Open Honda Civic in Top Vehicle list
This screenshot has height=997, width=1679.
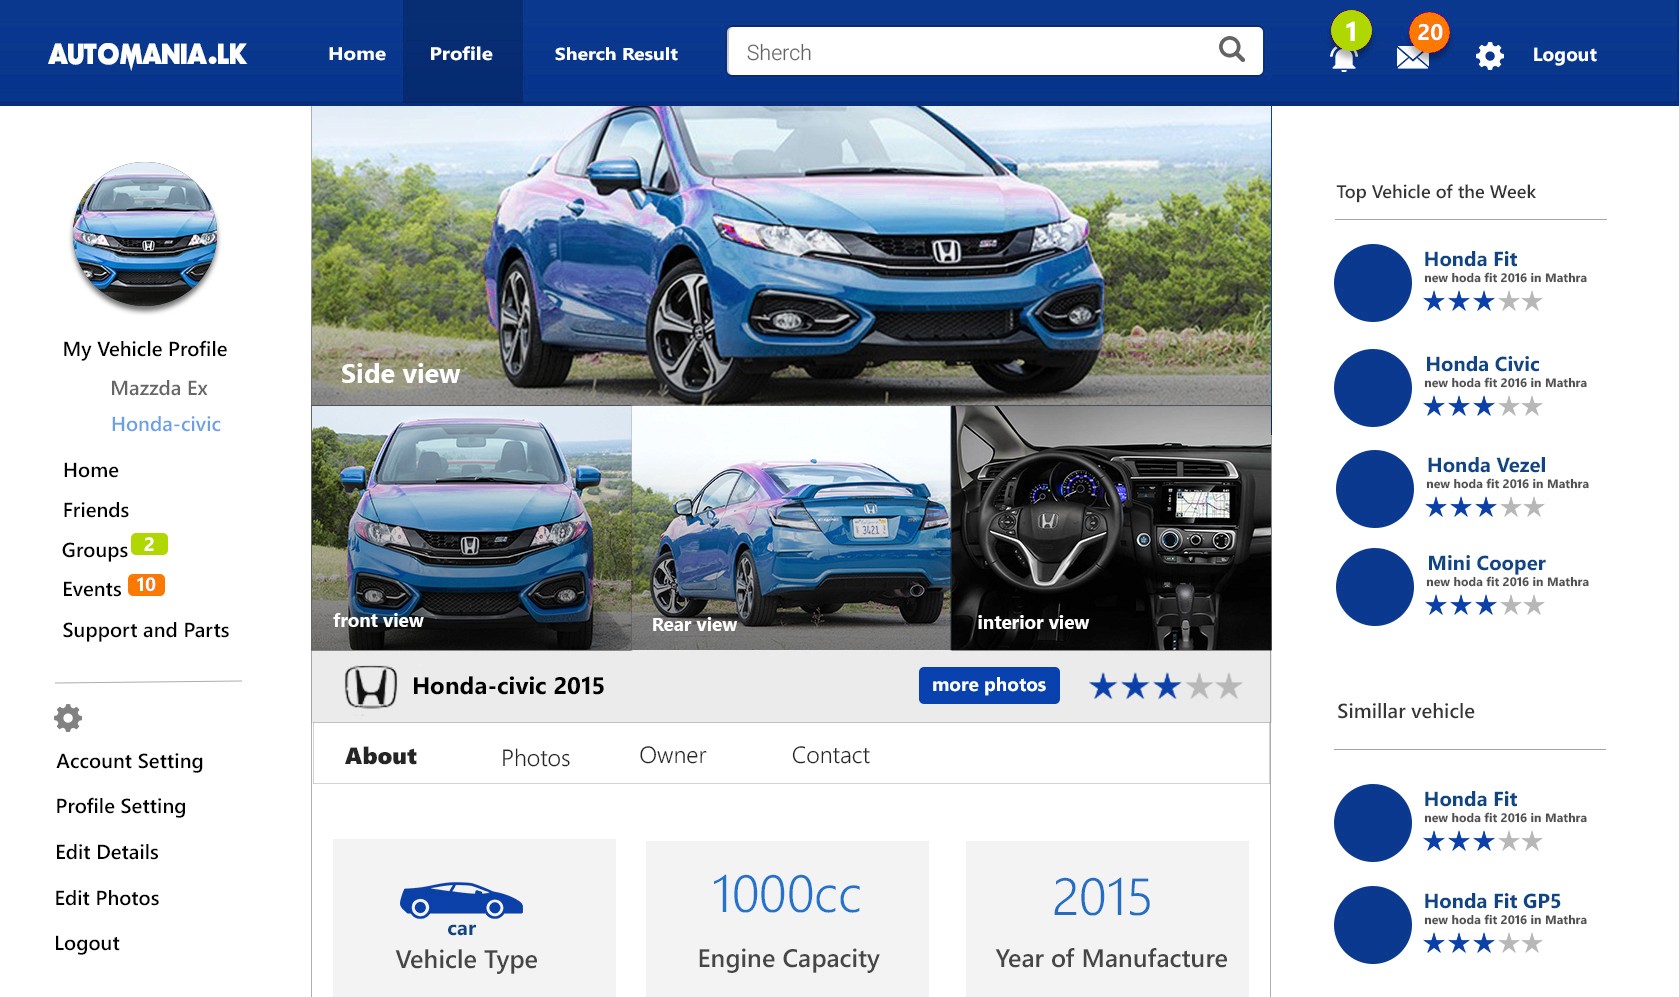tap(1482, 364)
